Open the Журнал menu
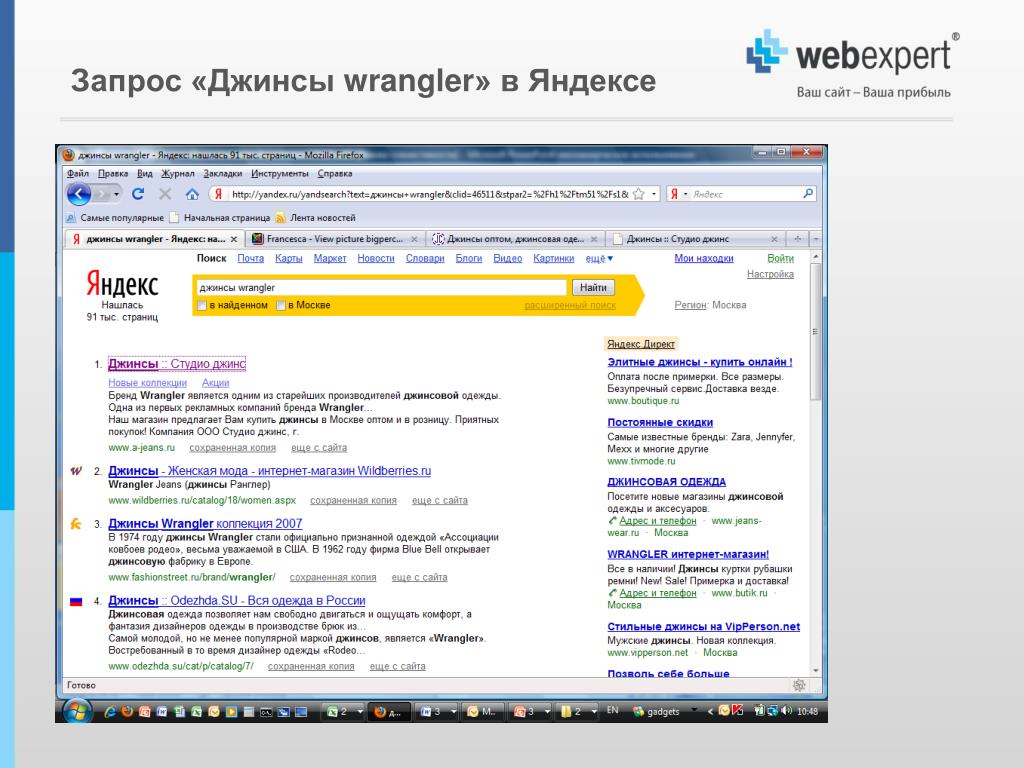Viewport: 1024px width, 768px height. click(178, 174)
